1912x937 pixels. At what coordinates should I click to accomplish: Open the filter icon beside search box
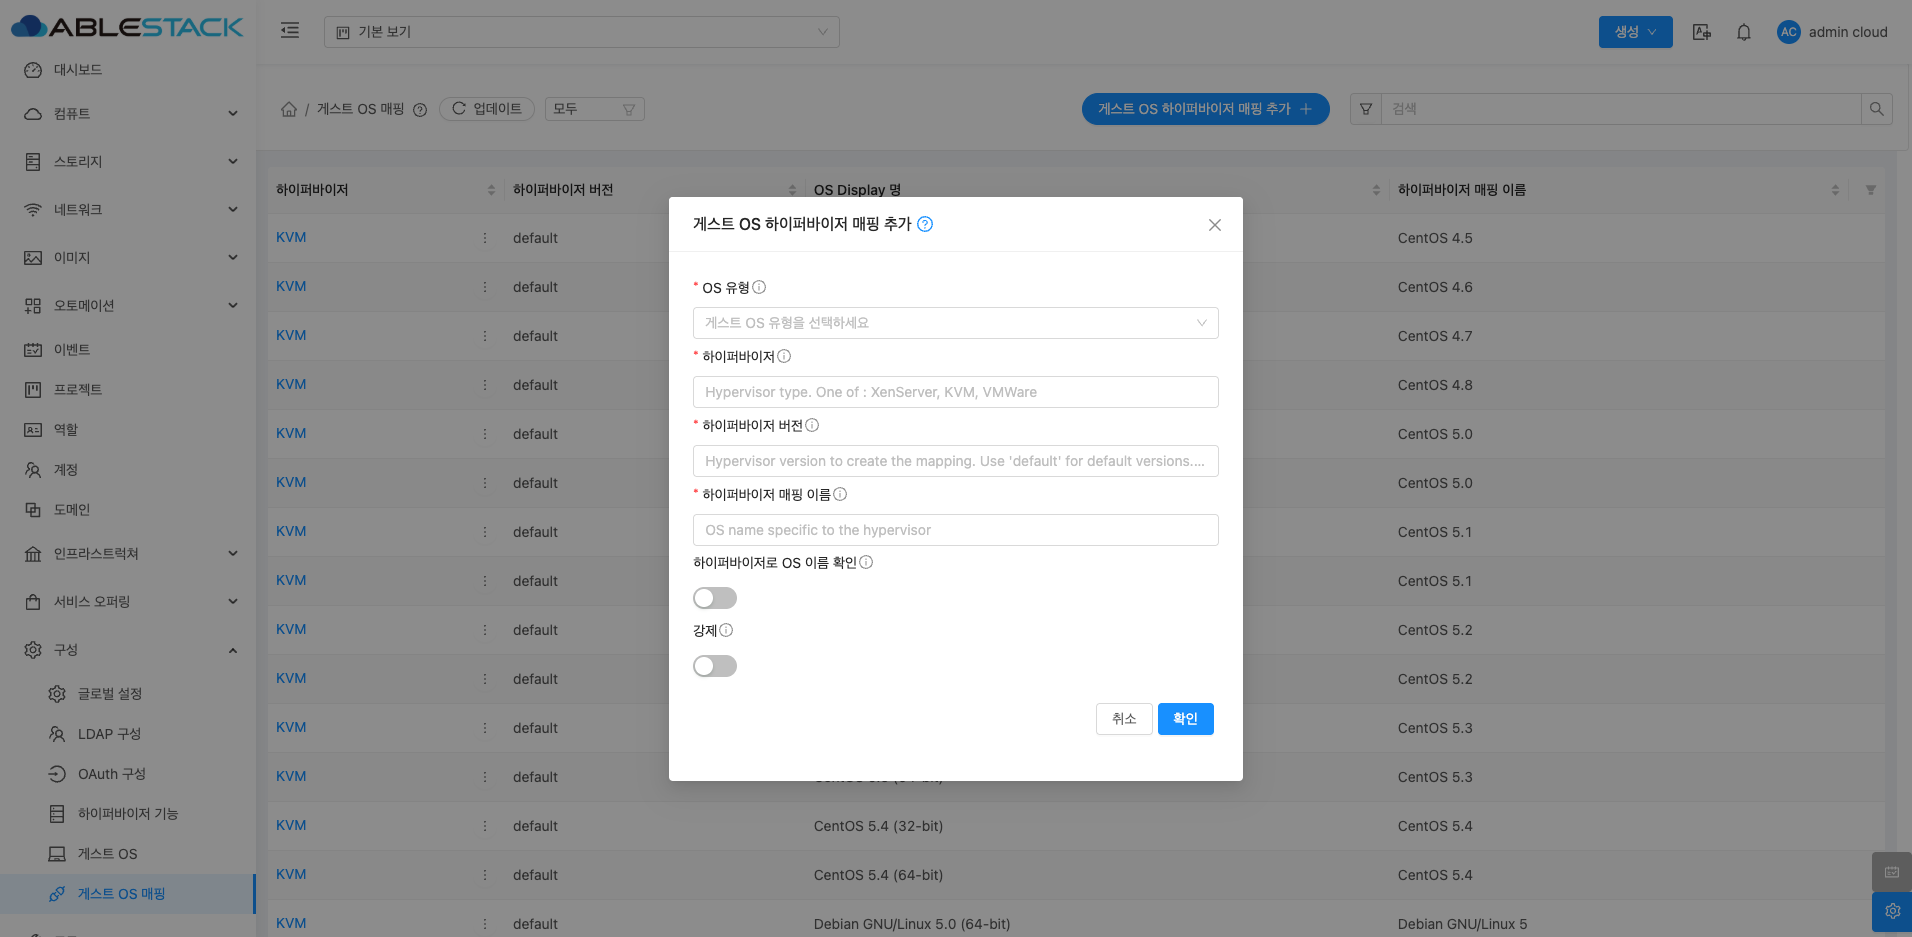coord(1365,109)
